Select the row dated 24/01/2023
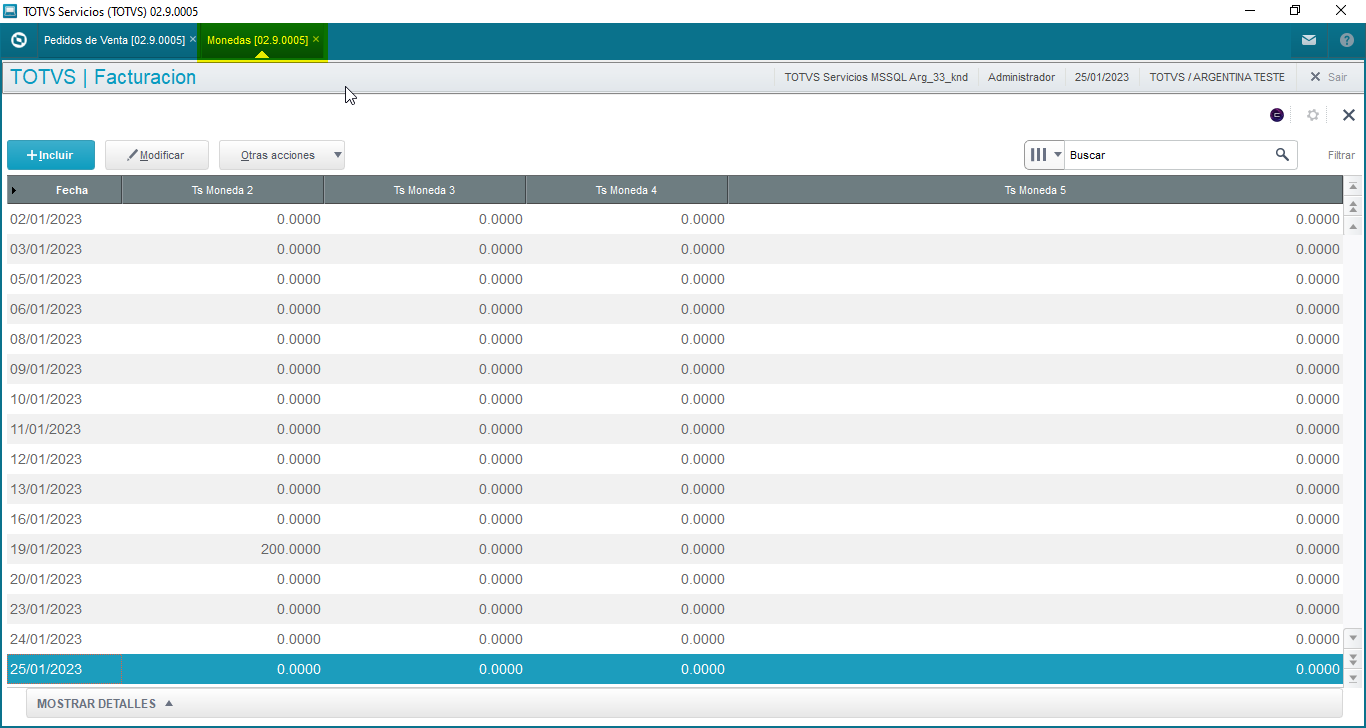Viewport: 1366px width, 728px height. click(x=675, y=639)
